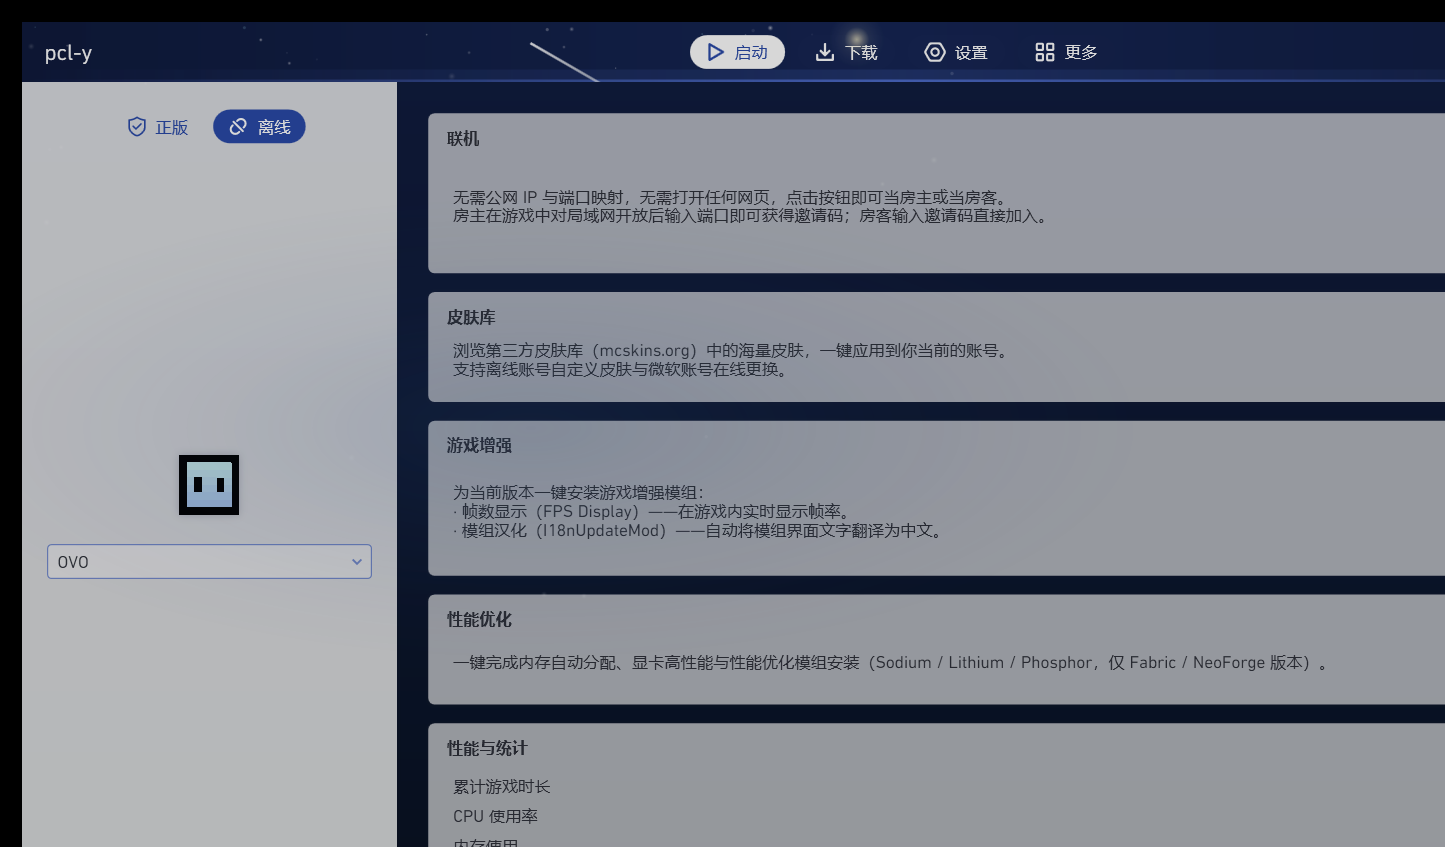
Task: Click the 皮肤库 card heading
Action: coord(471,317)
